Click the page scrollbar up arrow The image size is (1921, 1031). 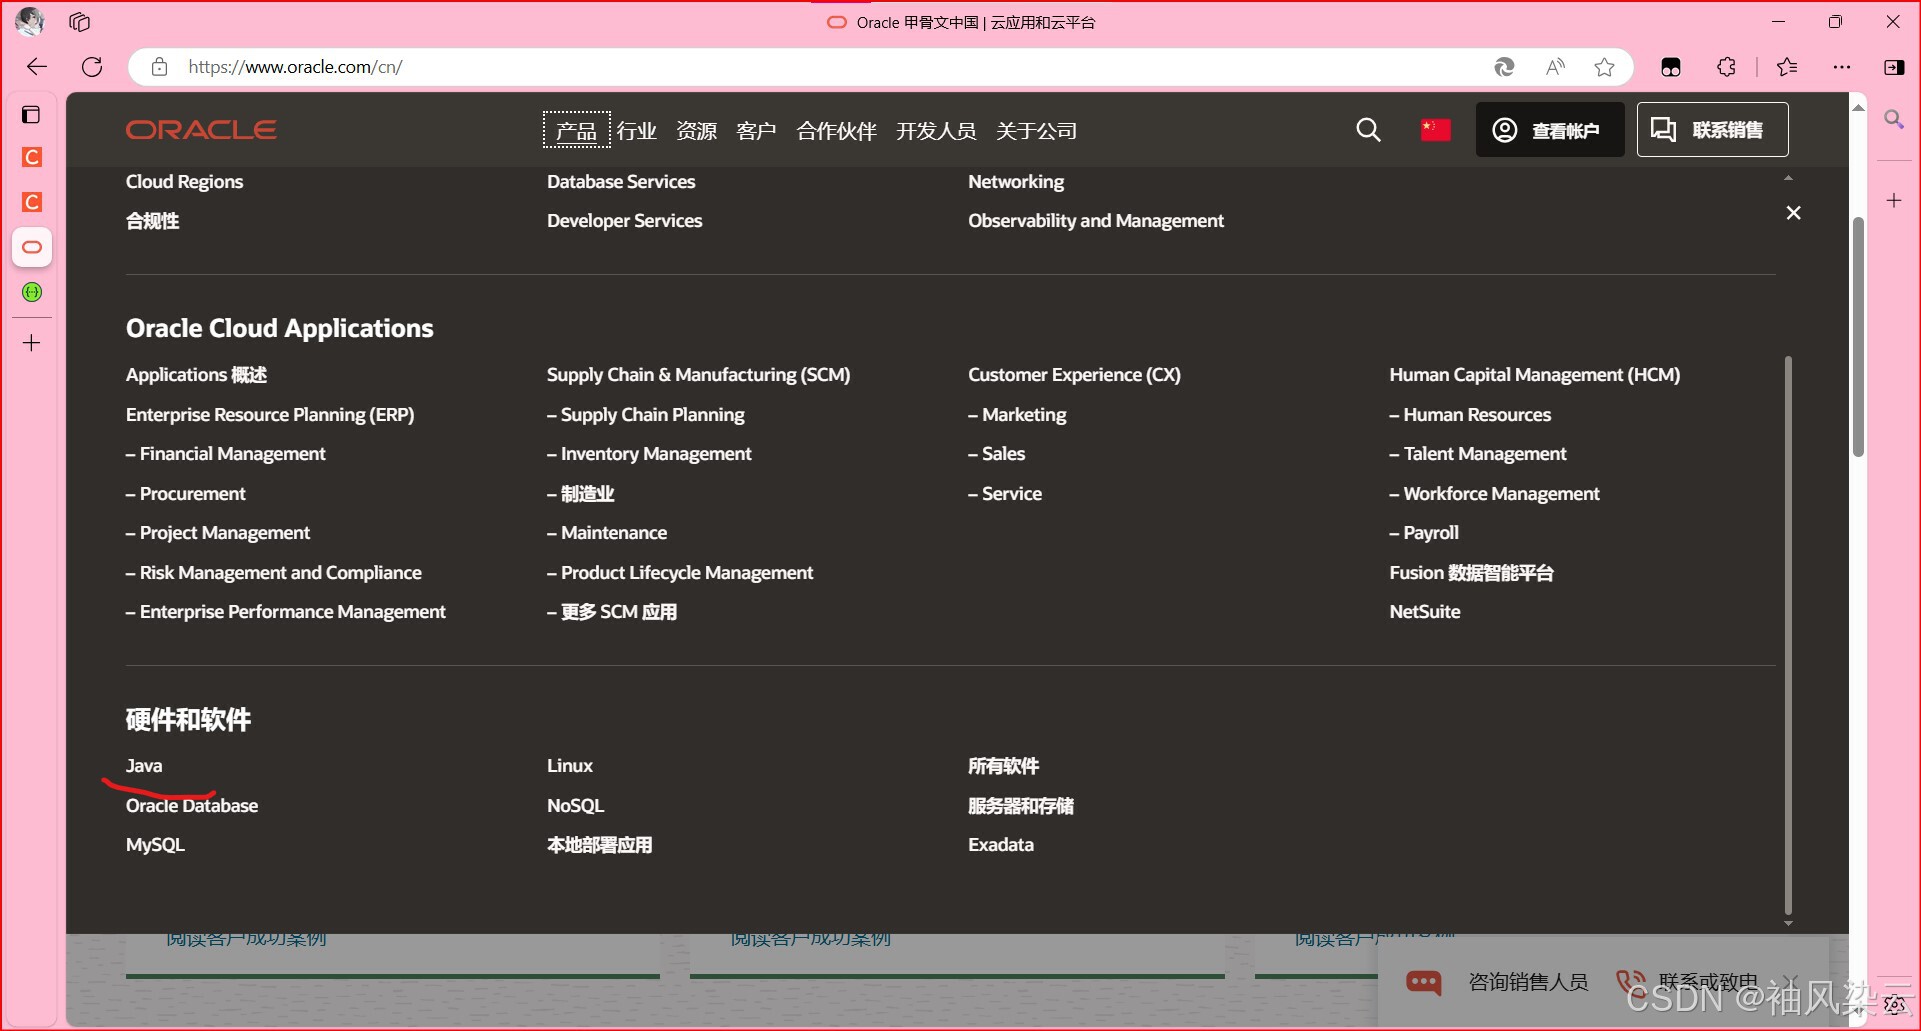pos(1858,107)
